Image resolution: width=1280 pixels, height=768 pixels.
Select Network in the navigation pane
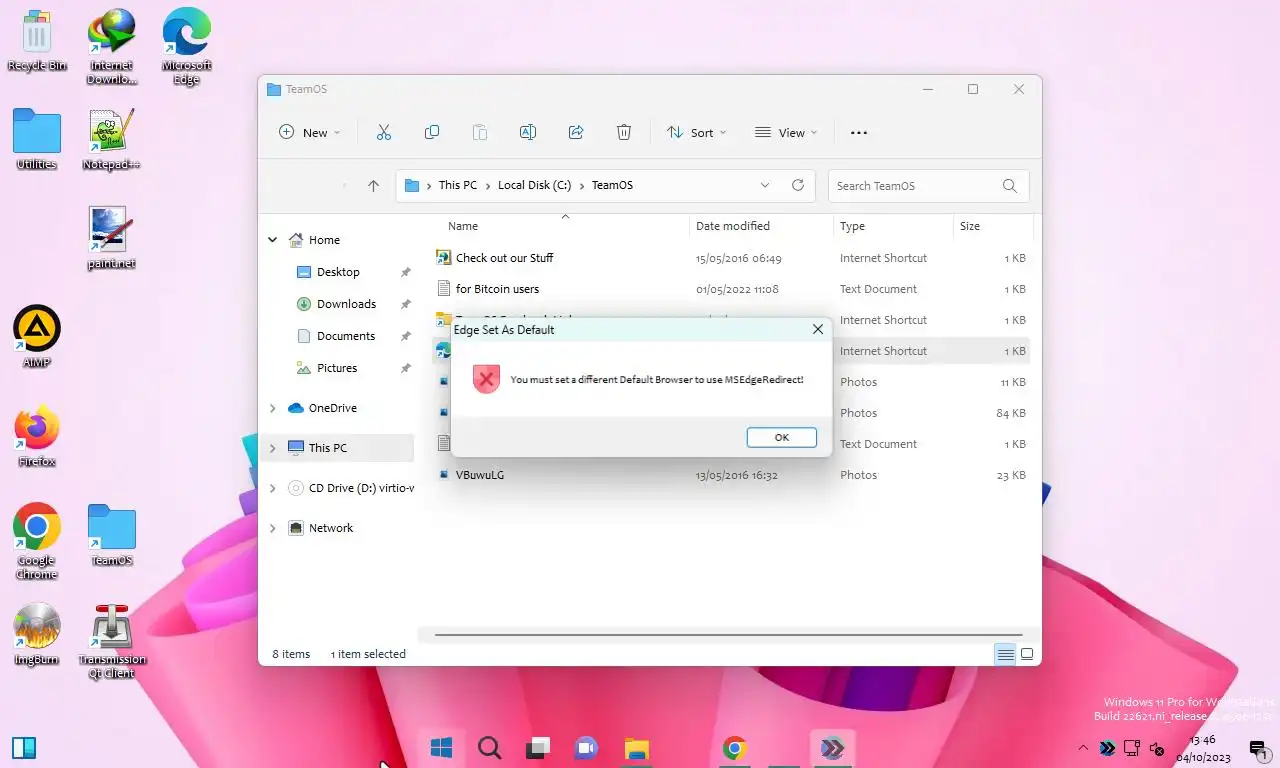331,528
